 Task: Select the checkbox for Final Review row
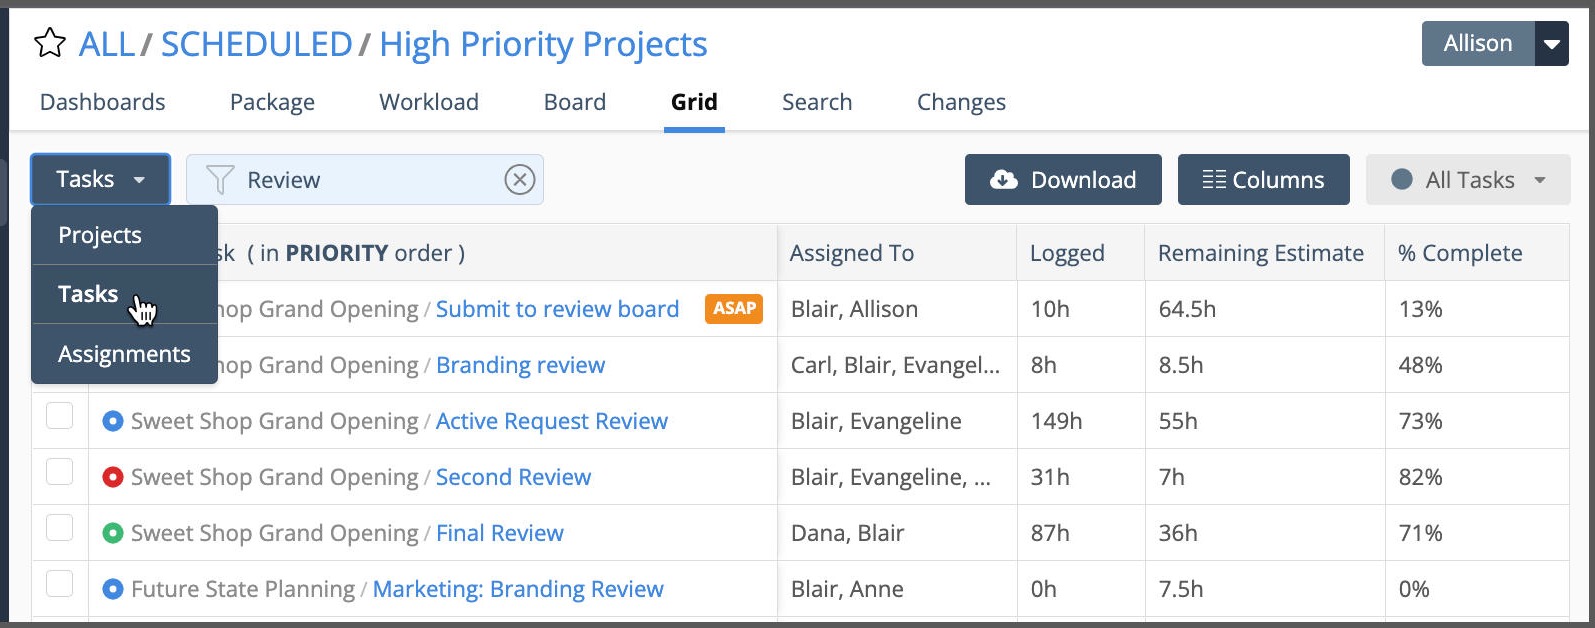pos(60,528)
